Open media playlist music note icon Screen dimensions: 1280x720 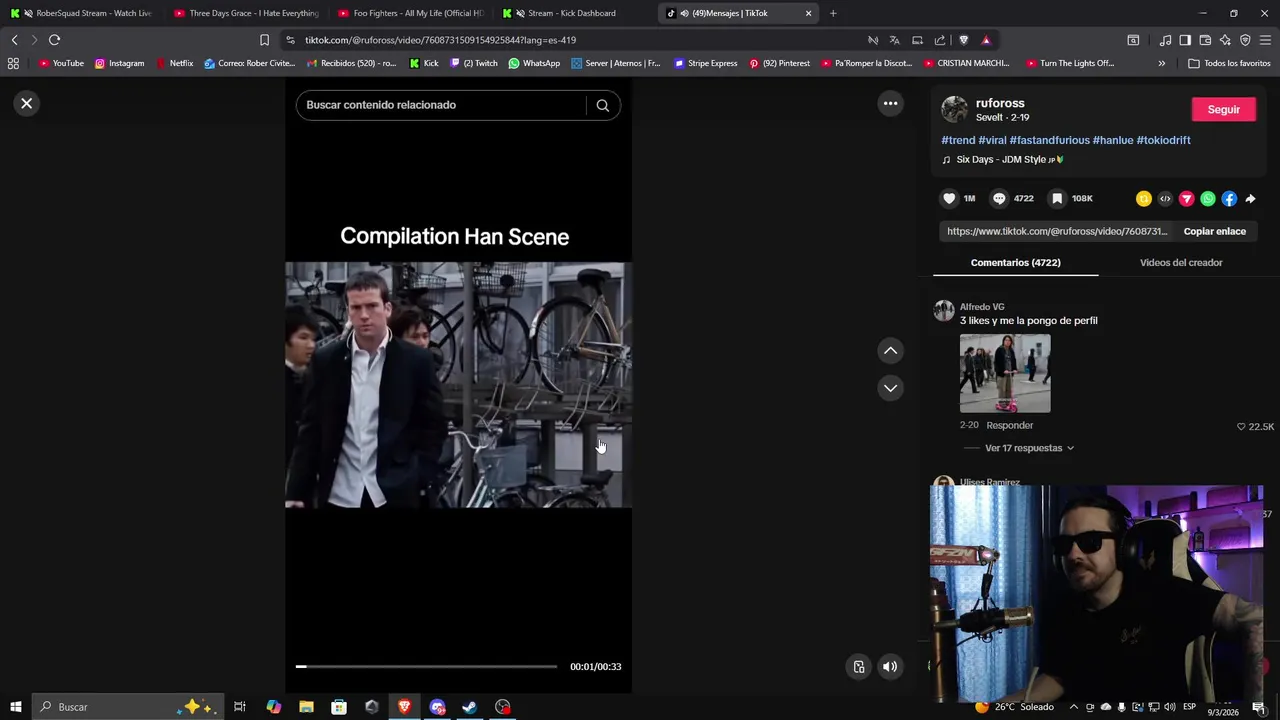point(1165,40)
